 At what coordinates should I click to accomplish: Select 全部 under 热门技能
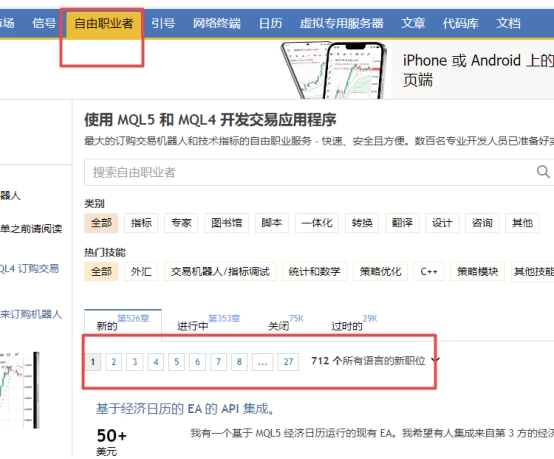[101, 272]
